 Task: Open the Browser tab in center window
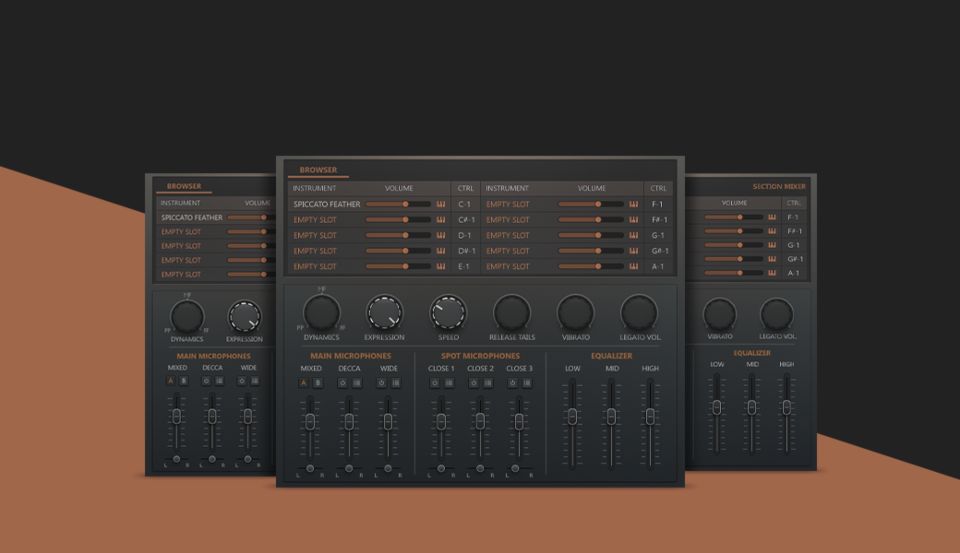(x=318, y=170)
